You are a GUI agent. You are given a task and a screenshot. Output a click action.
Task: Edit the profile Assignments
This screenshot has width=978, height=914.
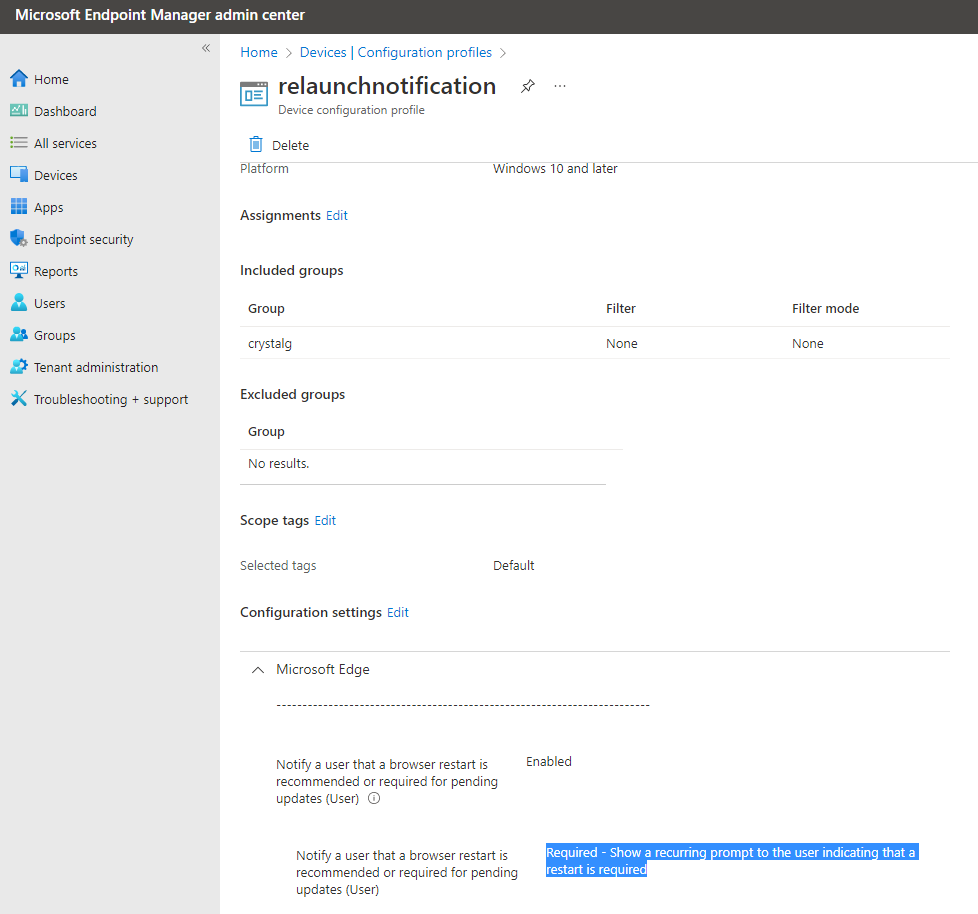(x=336, y=215)
